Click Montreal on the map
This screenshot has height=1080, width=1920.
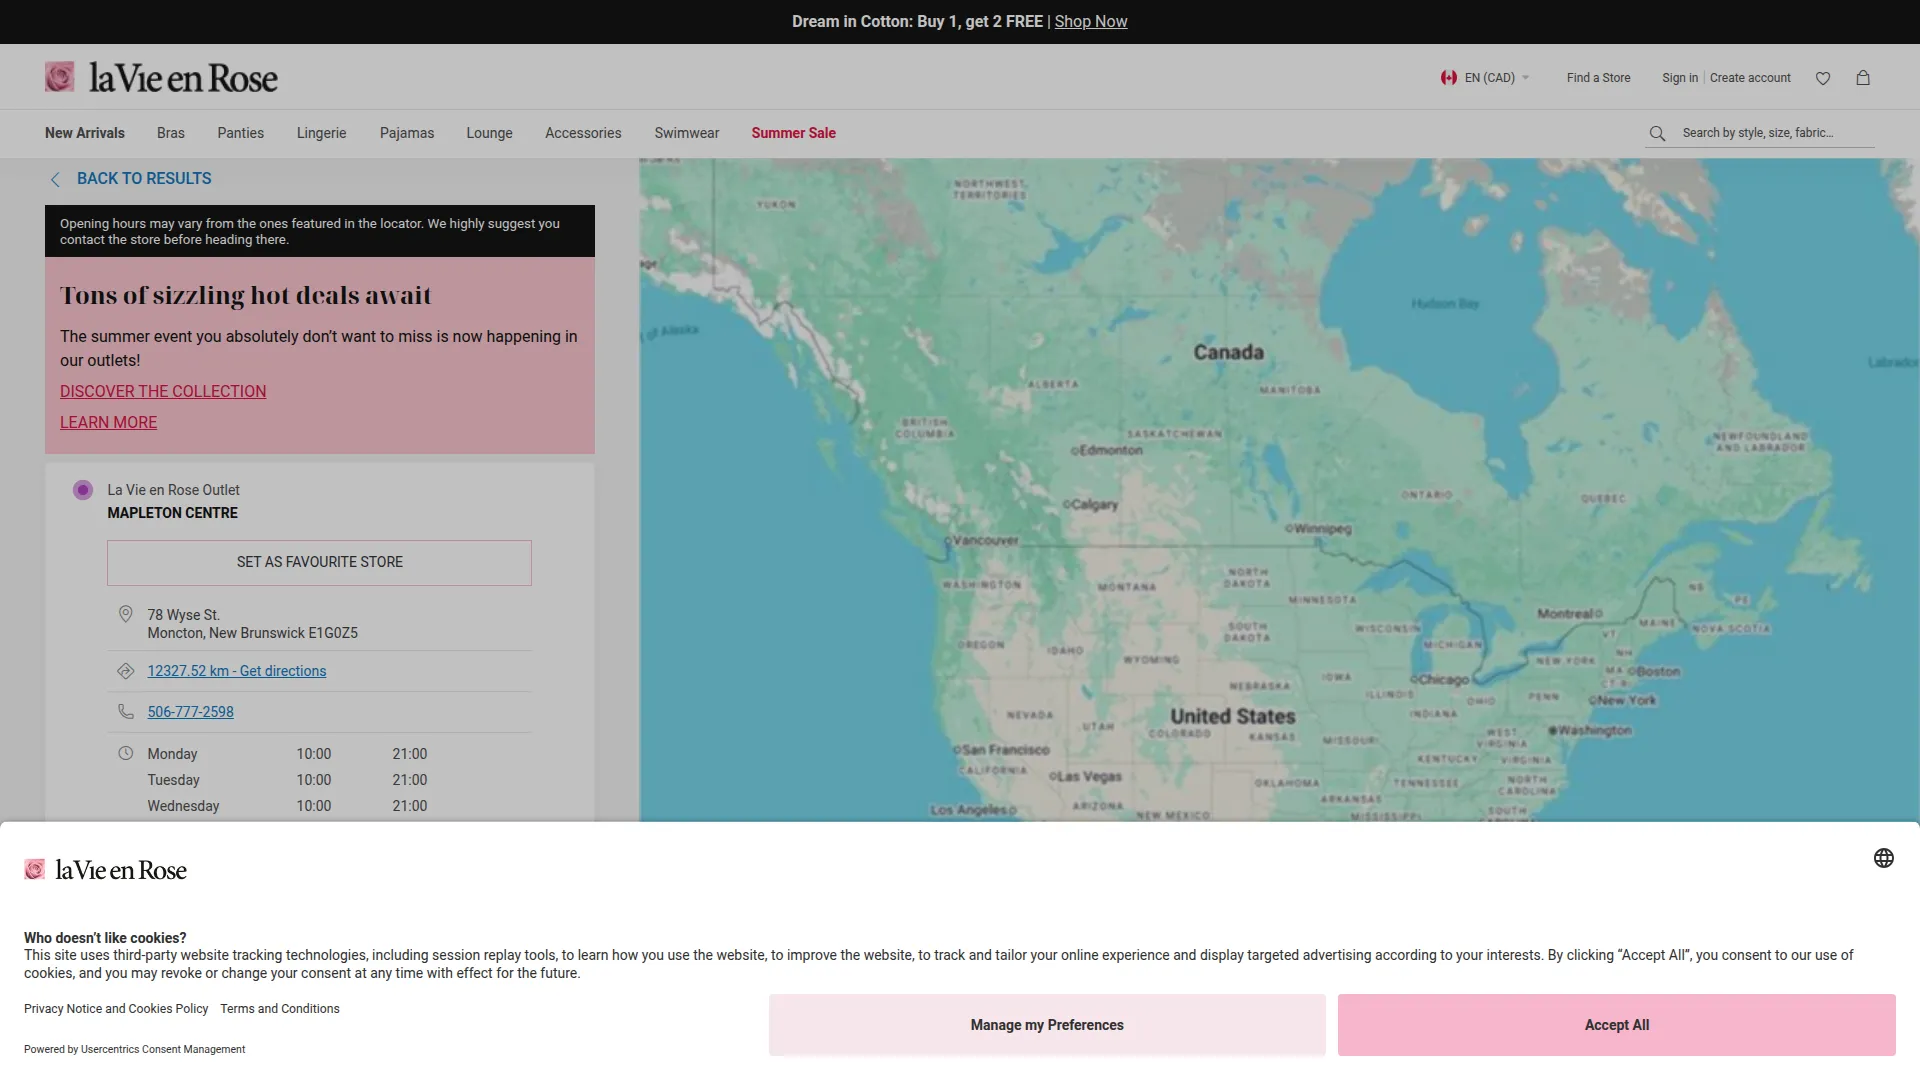pos(1569,614)
